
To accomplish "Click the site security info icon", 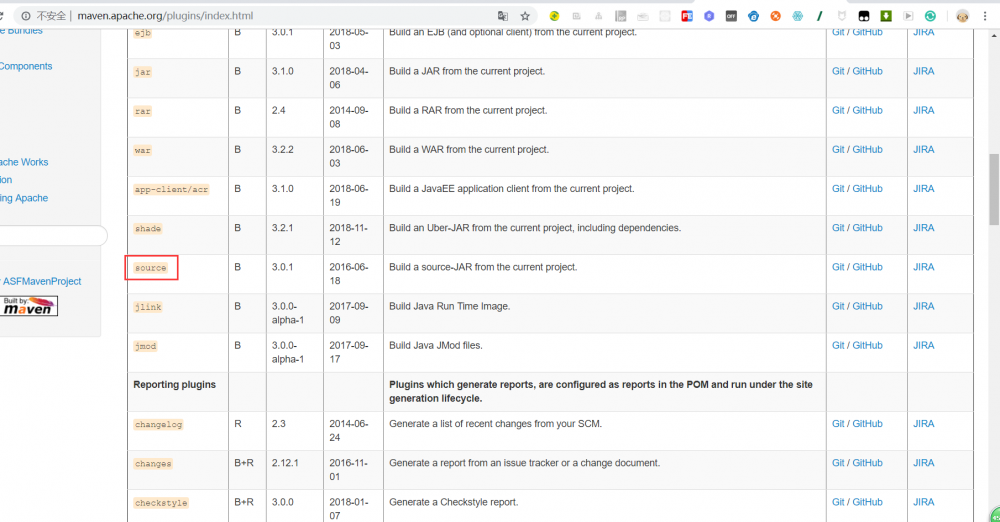I will point(26,16).
